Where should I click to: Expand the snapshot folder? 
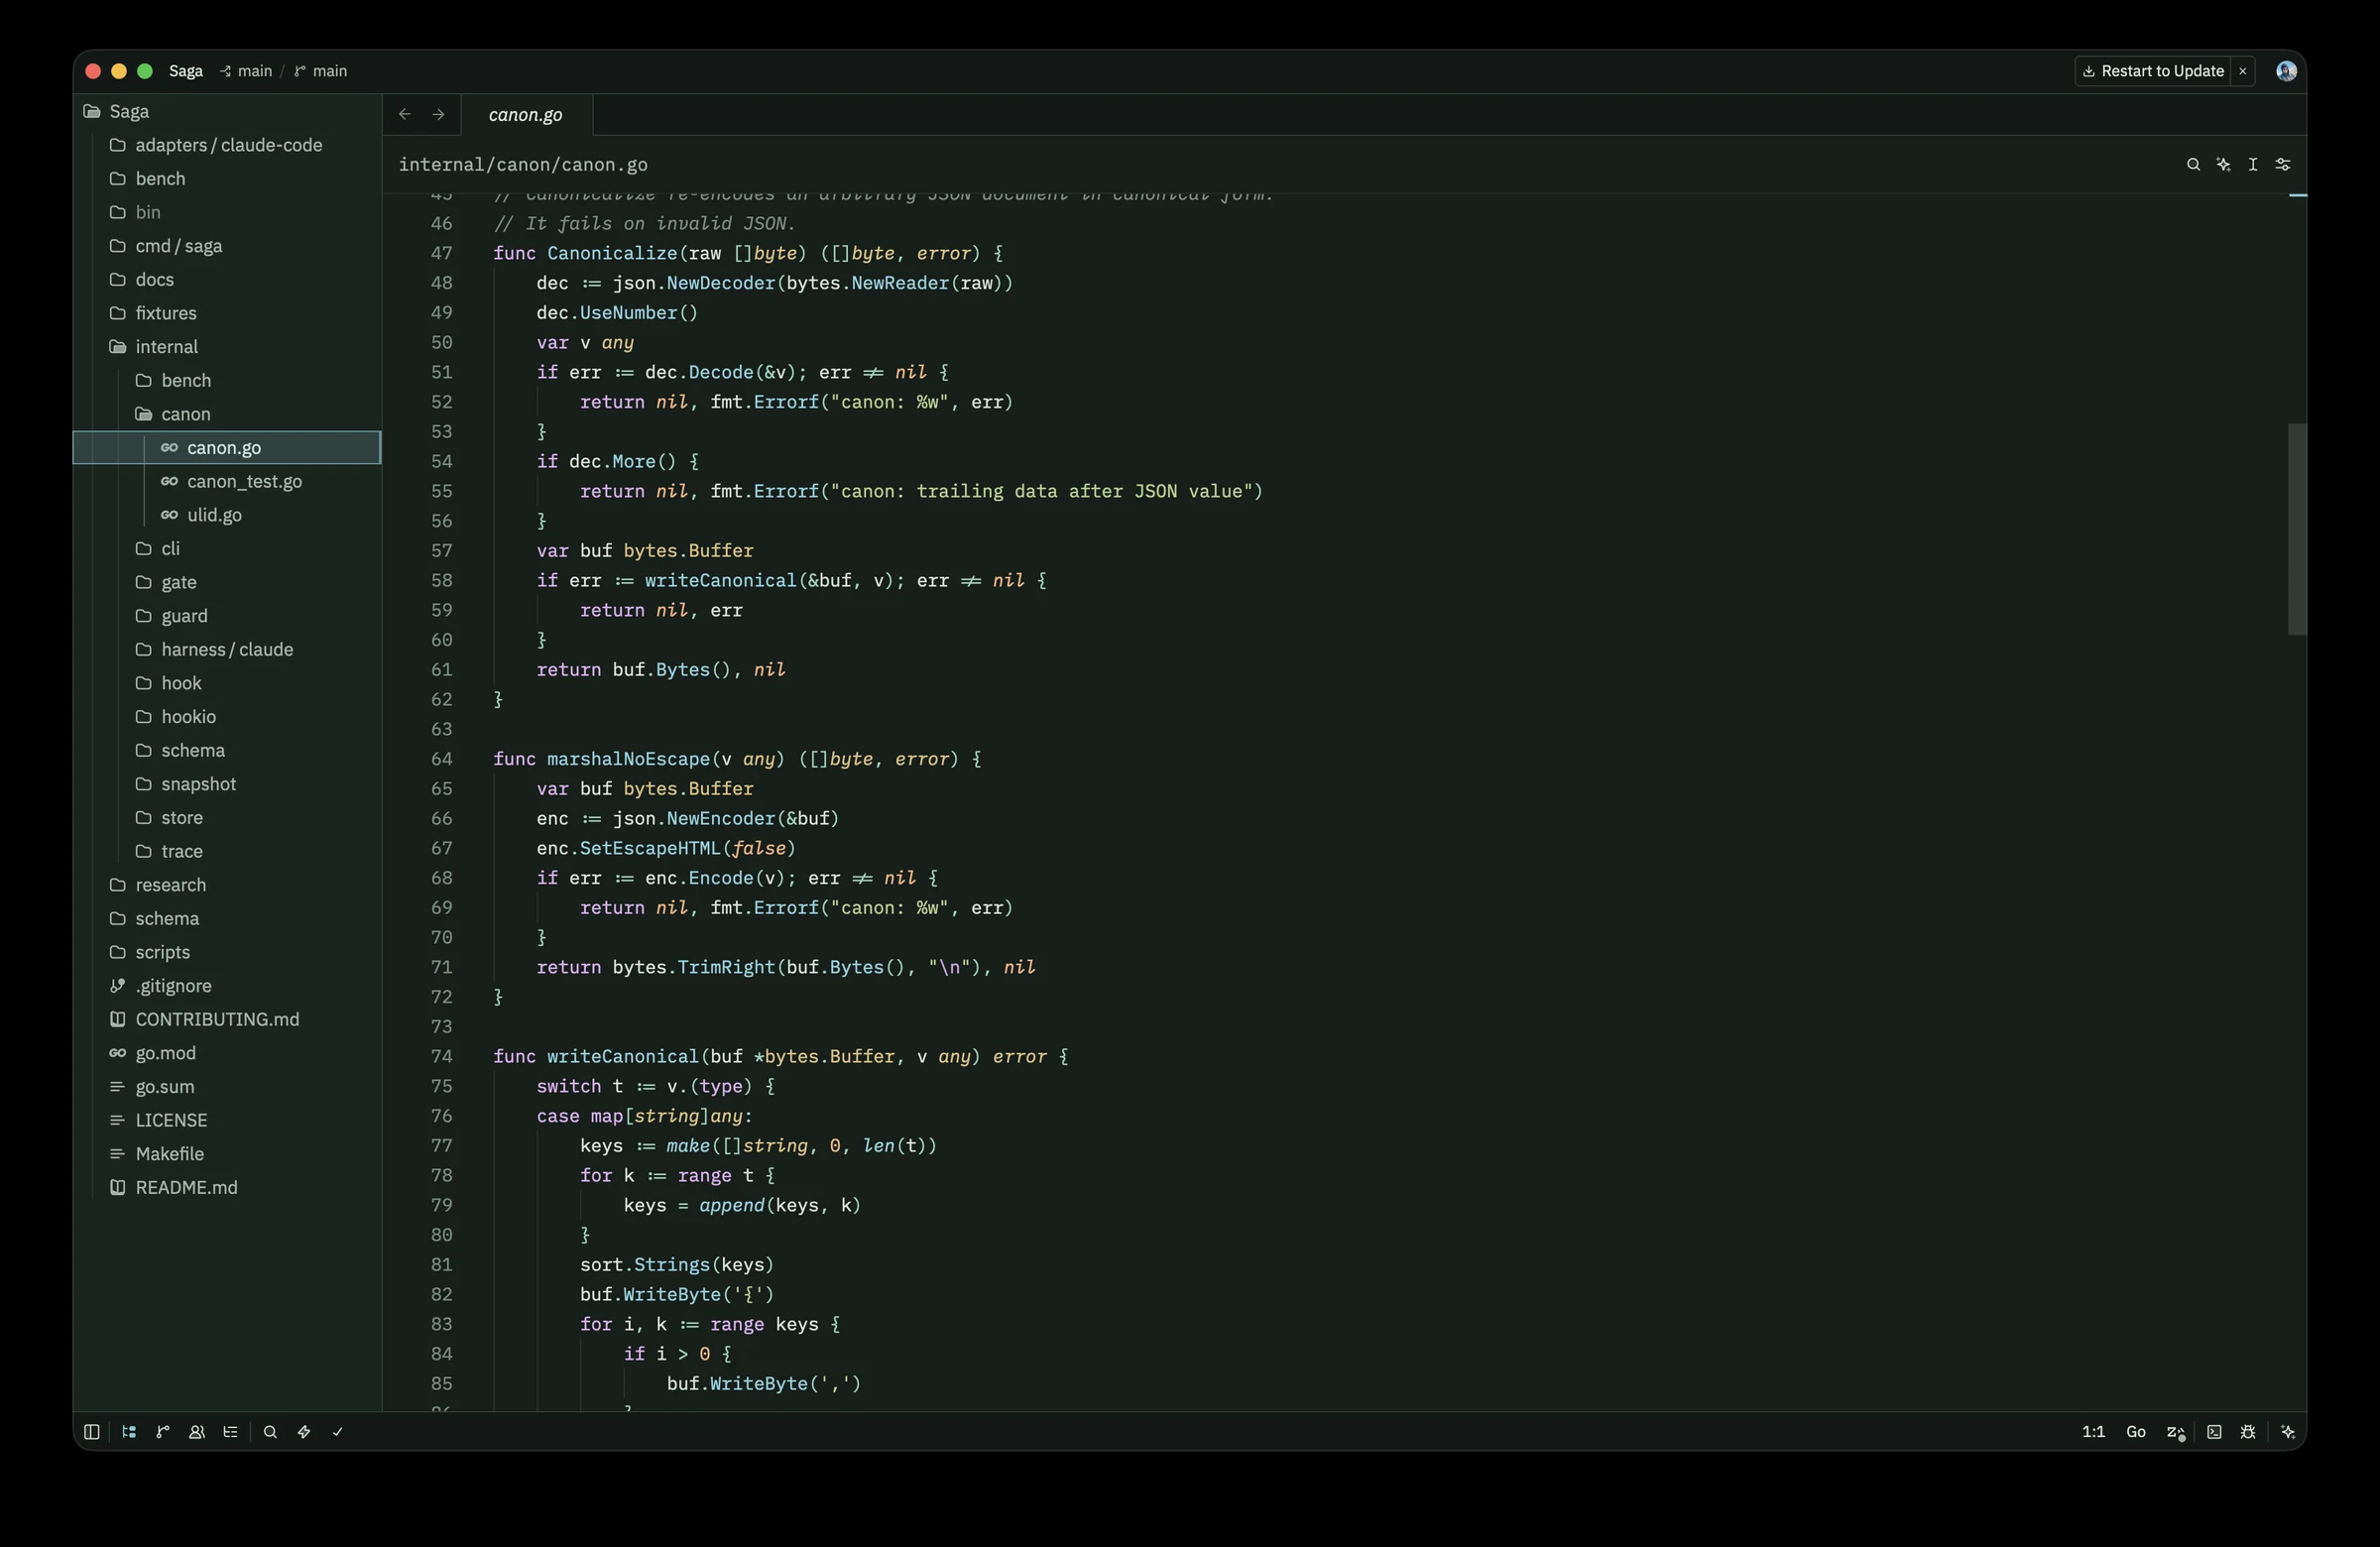227,784
